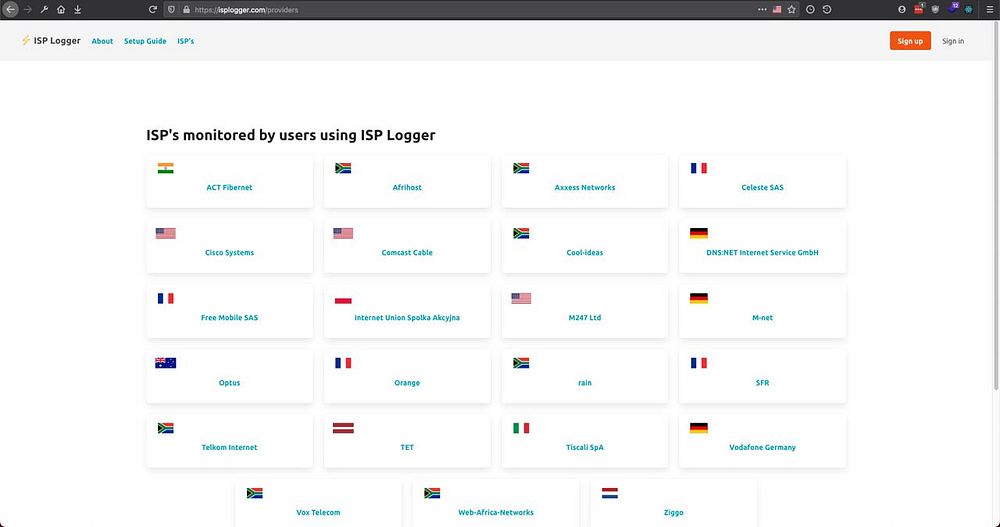Click the Sign in link
This screenshot has height=527, width=1000.
[953, 41]
